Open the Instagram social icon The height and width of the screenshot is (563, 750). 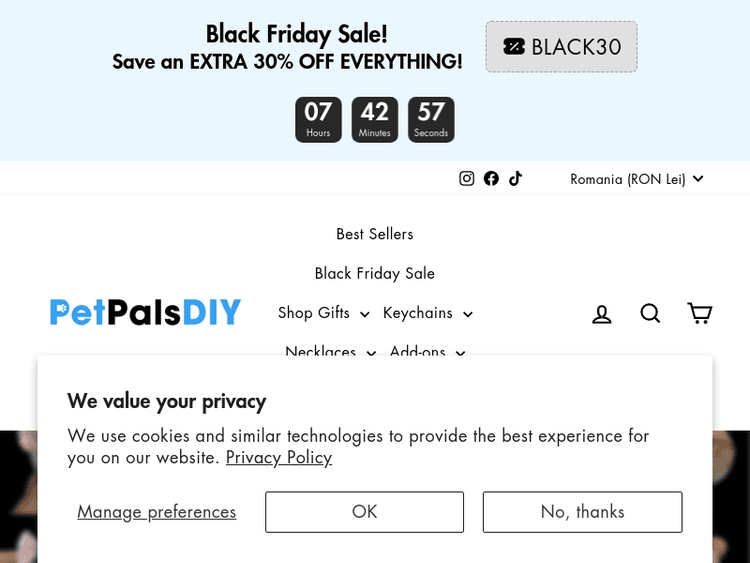pos(466,179)
